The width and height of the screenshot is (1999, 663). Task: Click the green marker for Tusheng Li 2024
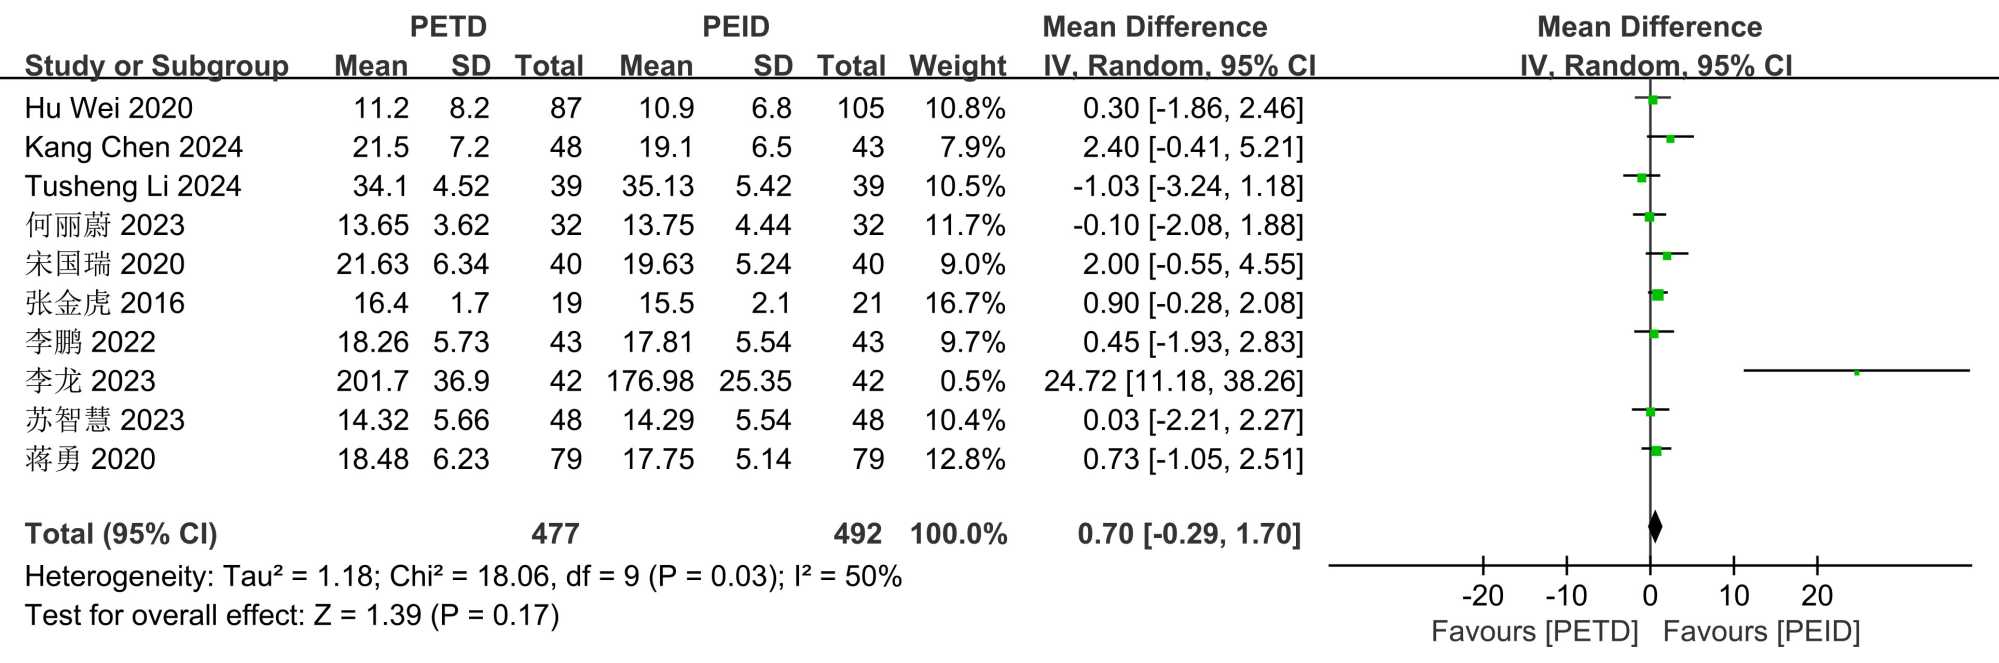tap(1641, 177)
